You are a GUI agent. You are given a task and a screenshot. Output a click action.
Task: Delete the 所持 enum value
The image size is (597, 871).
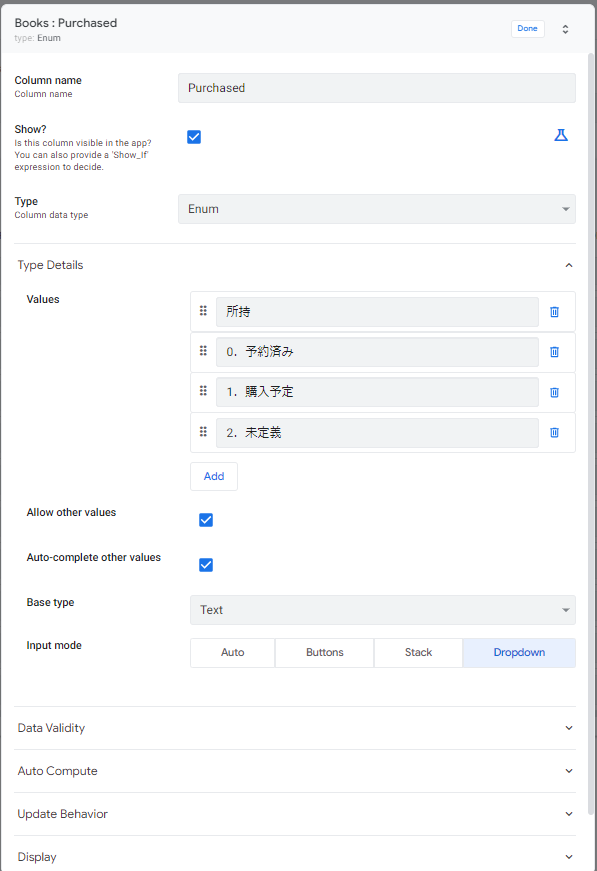554,312
